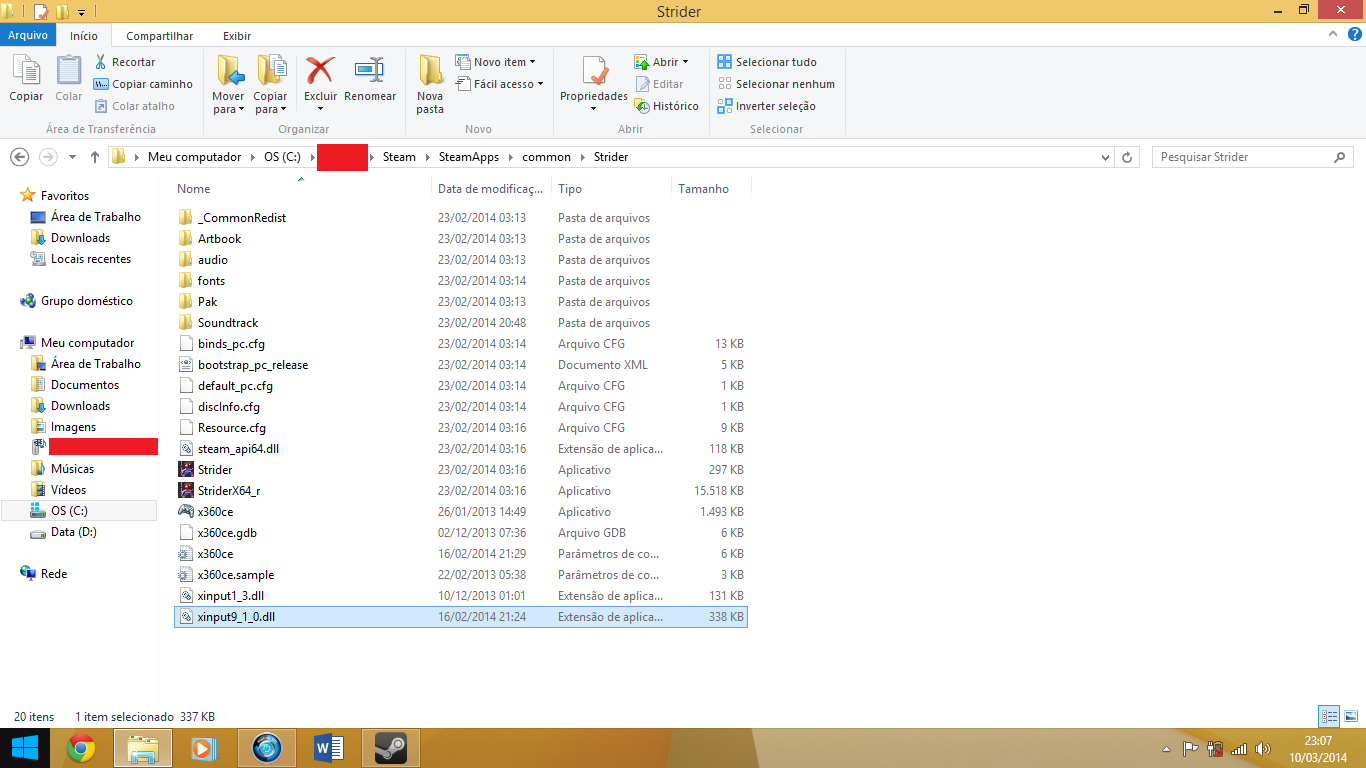The height and width of the screenshot is (768, 1366).
Task: Collapse the ribbon with the chevron
Action: point(1335,35)
